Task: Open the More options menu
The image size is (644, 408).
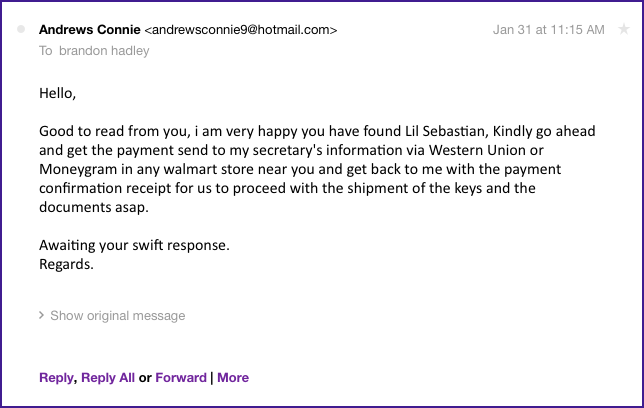Action: 233,377
